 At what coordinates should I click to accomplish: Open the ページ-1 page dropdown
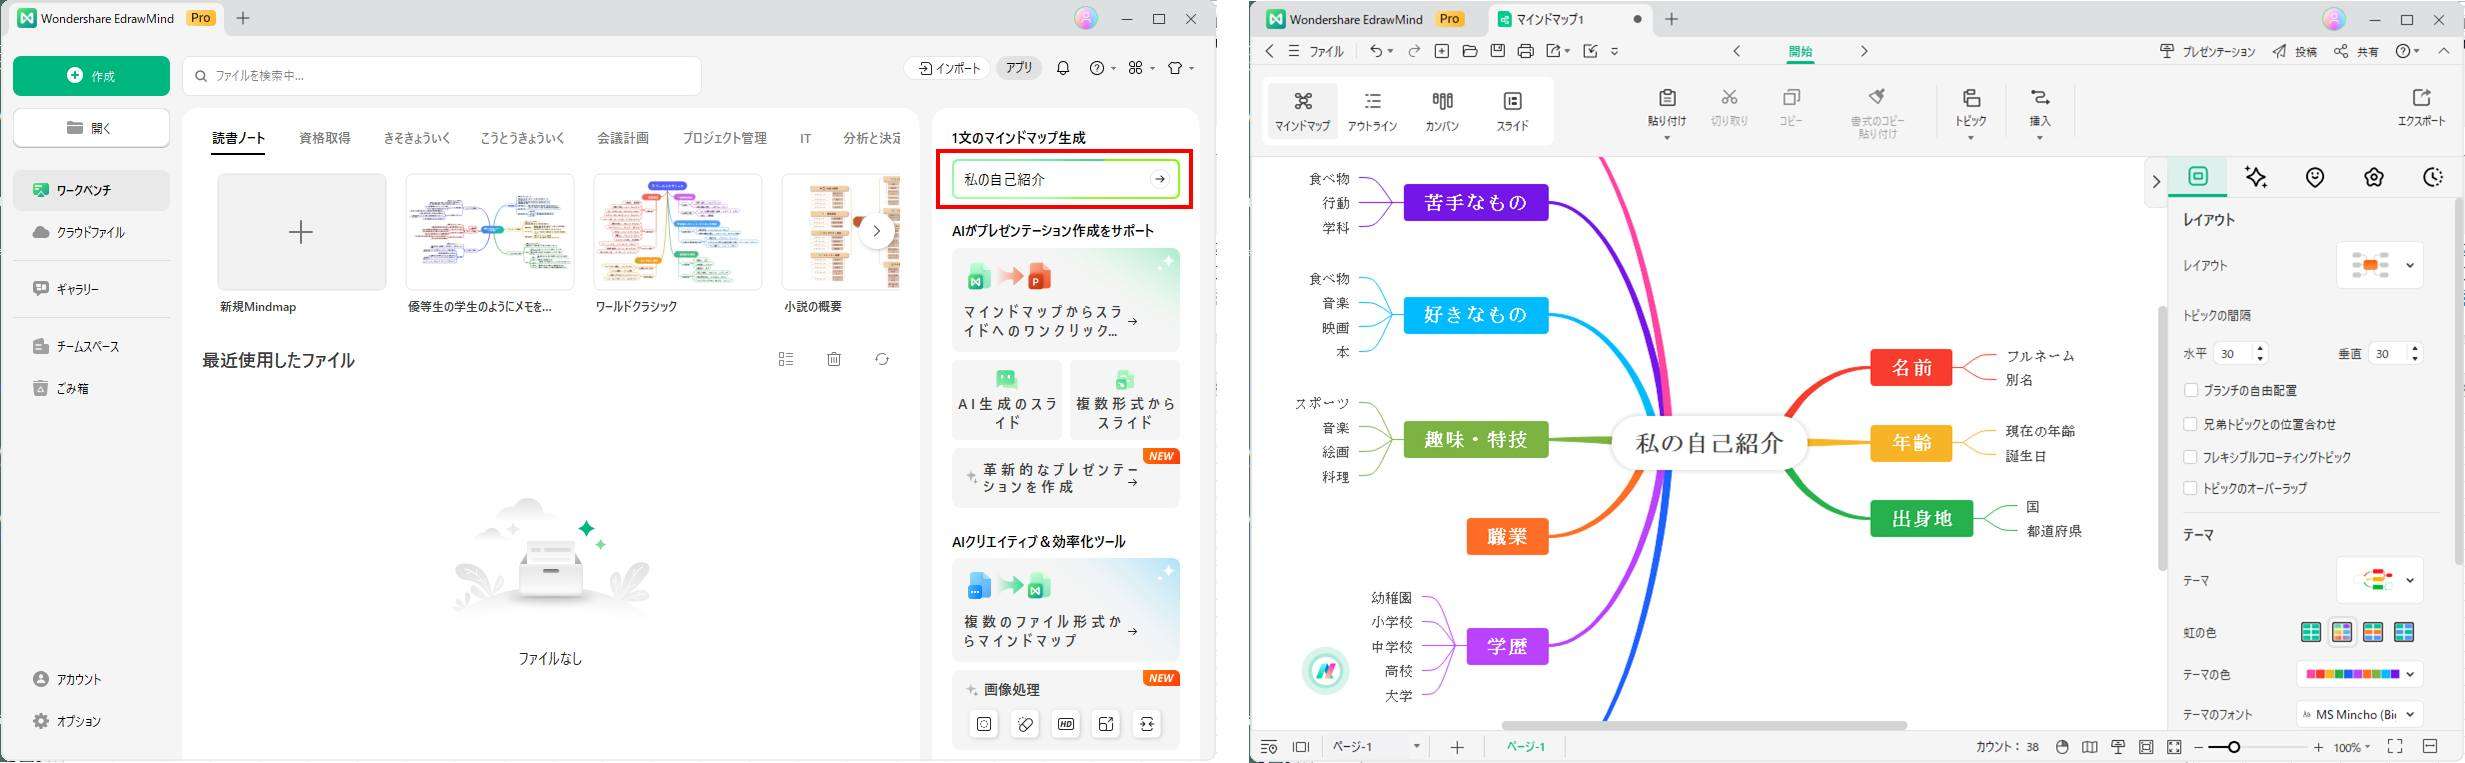point(1377,746)
